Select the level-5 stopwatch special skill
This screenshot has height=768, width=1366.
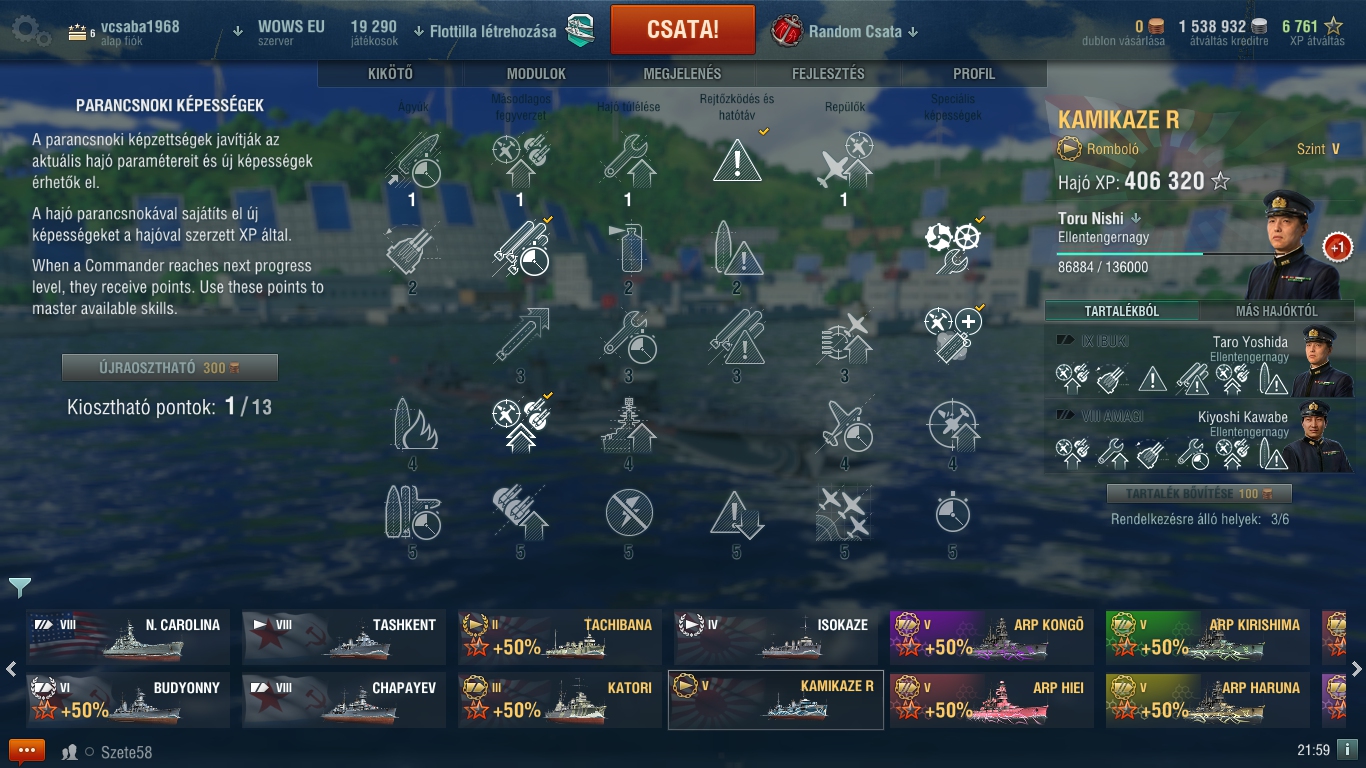(952, 513)
